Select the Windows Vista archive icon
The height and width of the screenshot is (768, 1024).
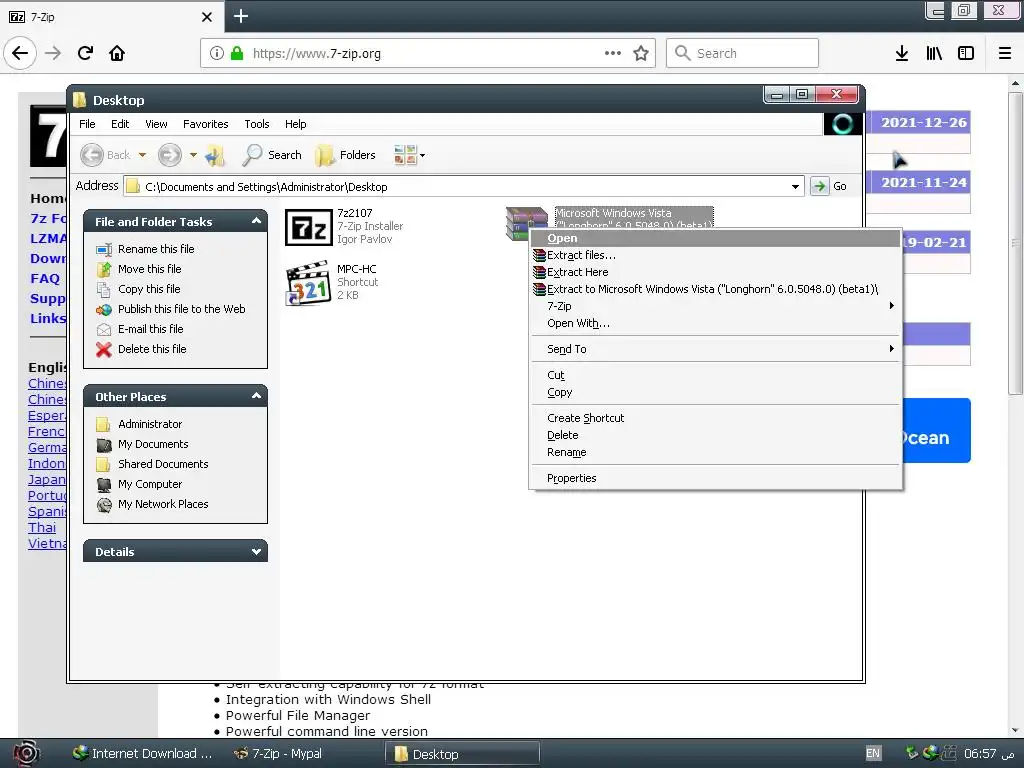[x=526, y=223]
